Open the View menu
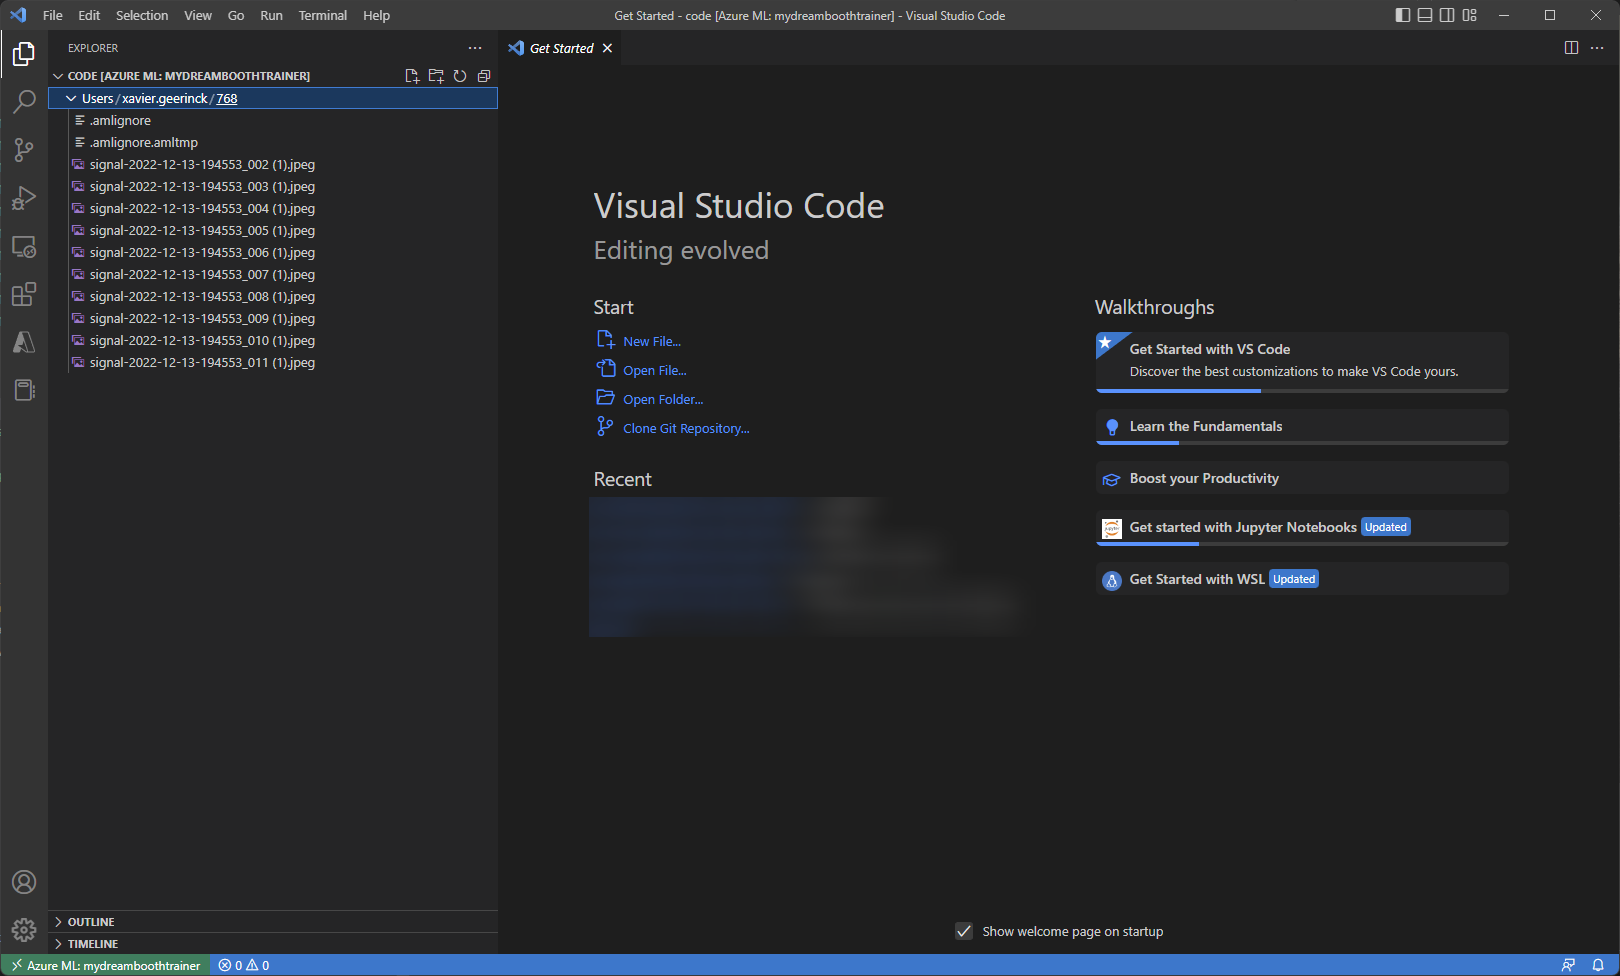1620x976 pixels. pyautogui.click(x=198, y=15)
